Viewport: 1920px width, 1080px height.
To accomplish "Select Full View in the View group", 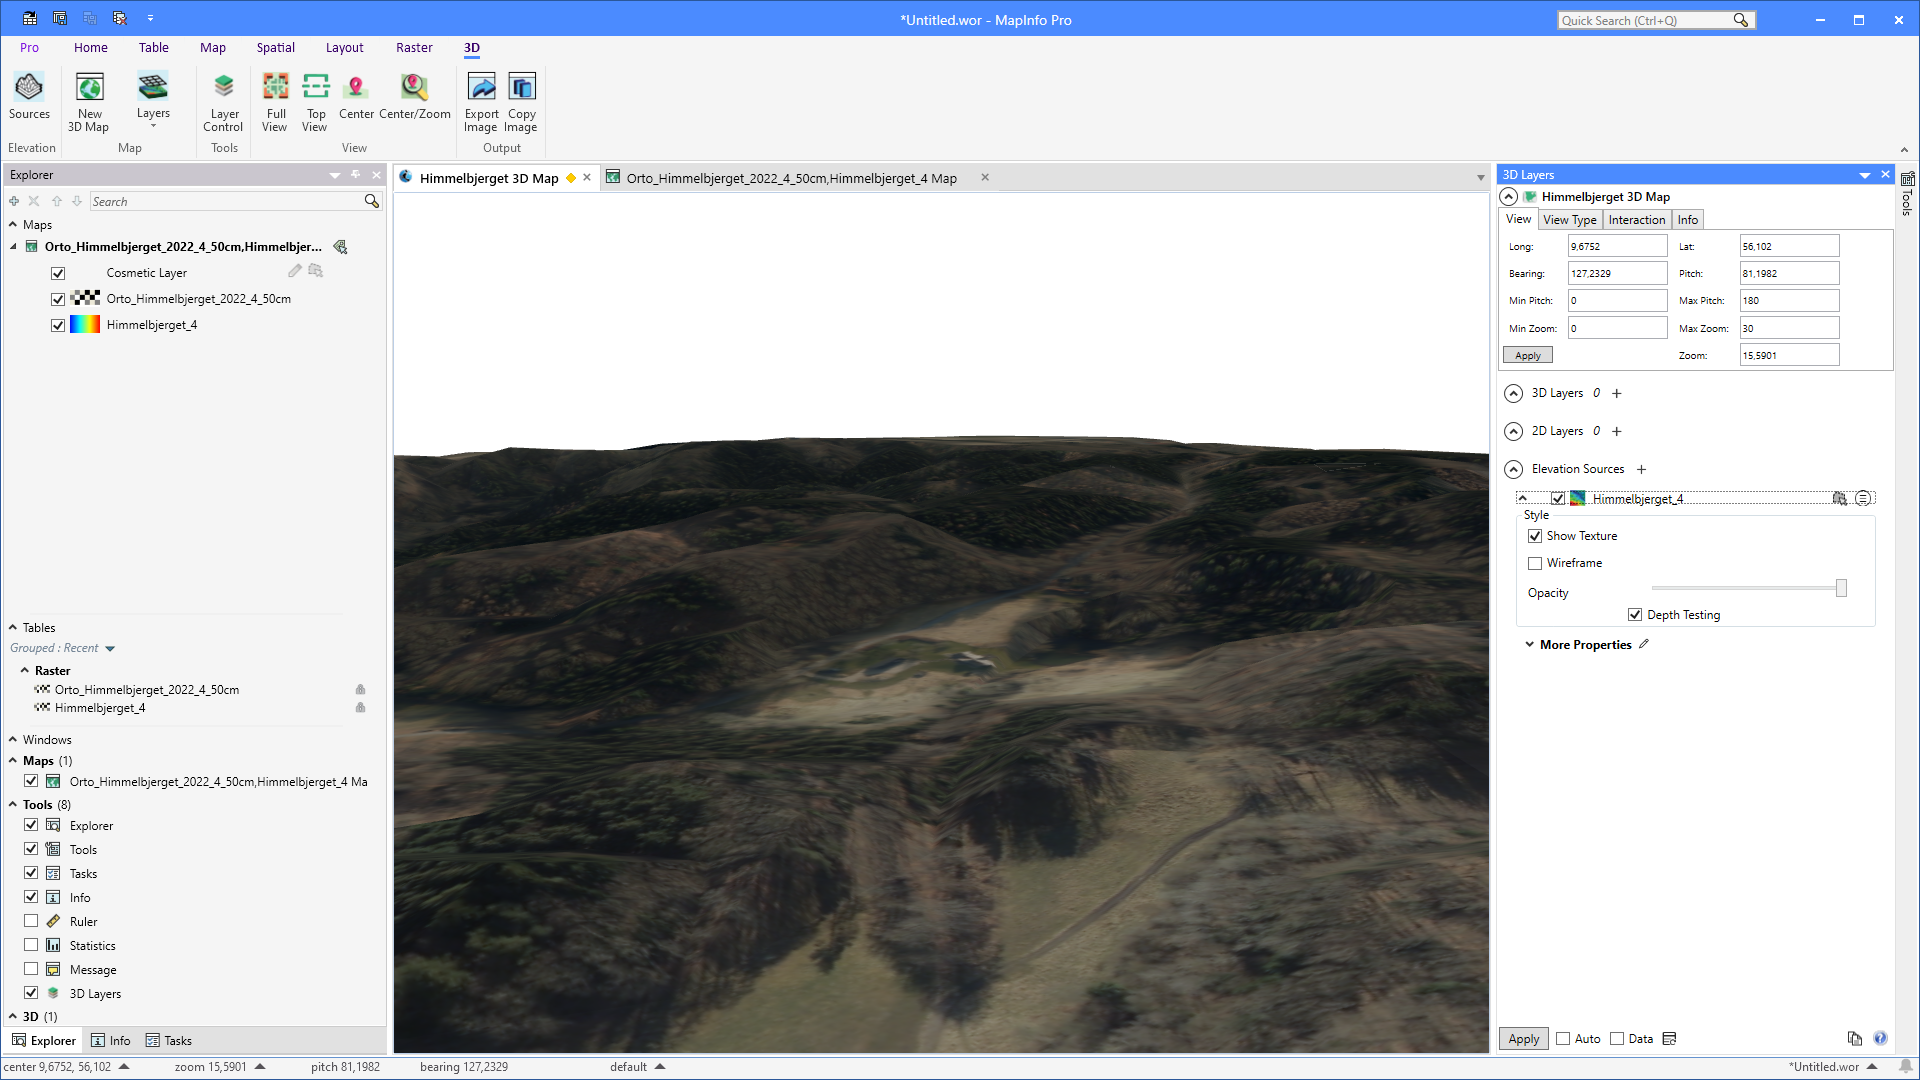I will [x=275, y=100].
